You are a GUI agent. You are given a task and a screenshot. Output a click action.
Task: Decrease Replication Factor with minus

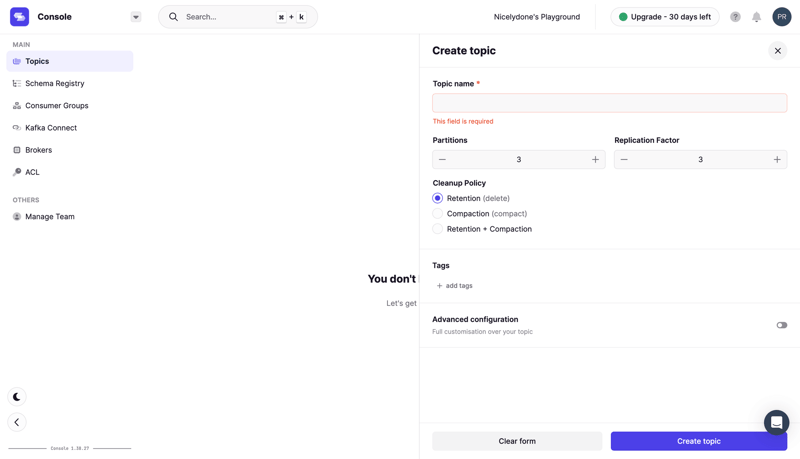pyautogui.click(x=624, y=160)
